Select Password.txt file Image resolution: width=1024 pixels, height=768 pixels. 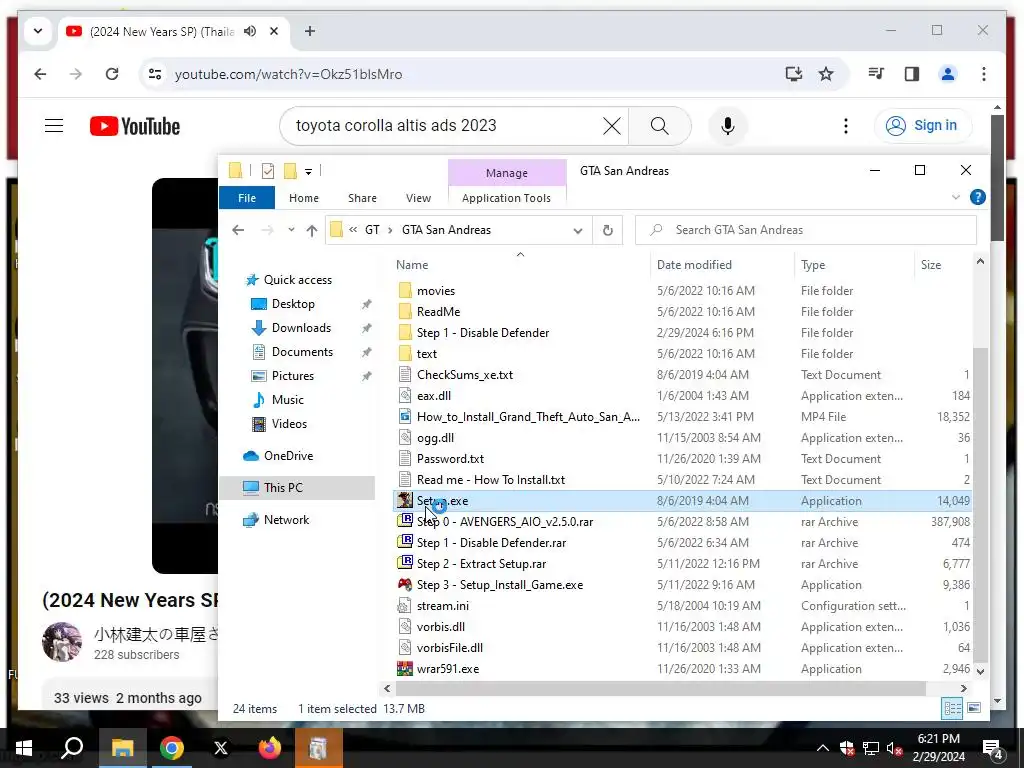(x=450, y=459)
